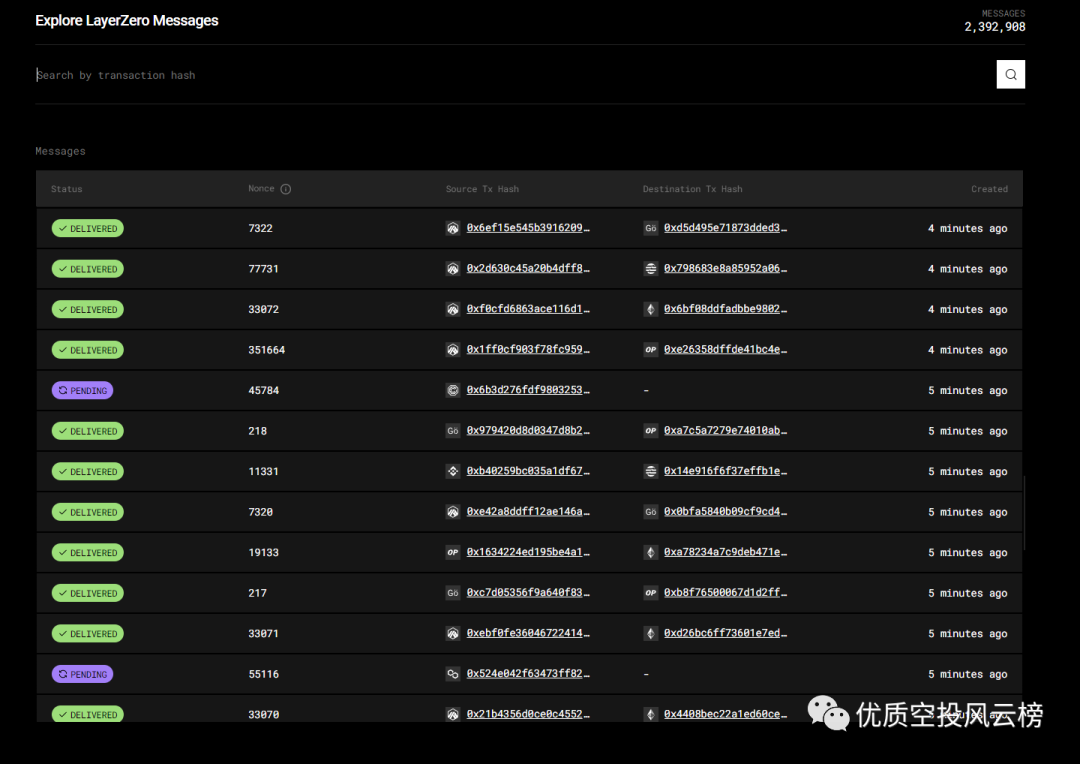Screen dimensions: 1080x764
Task: Click Ethereum destination icon in nonce 33072 row
Action: 650,309
